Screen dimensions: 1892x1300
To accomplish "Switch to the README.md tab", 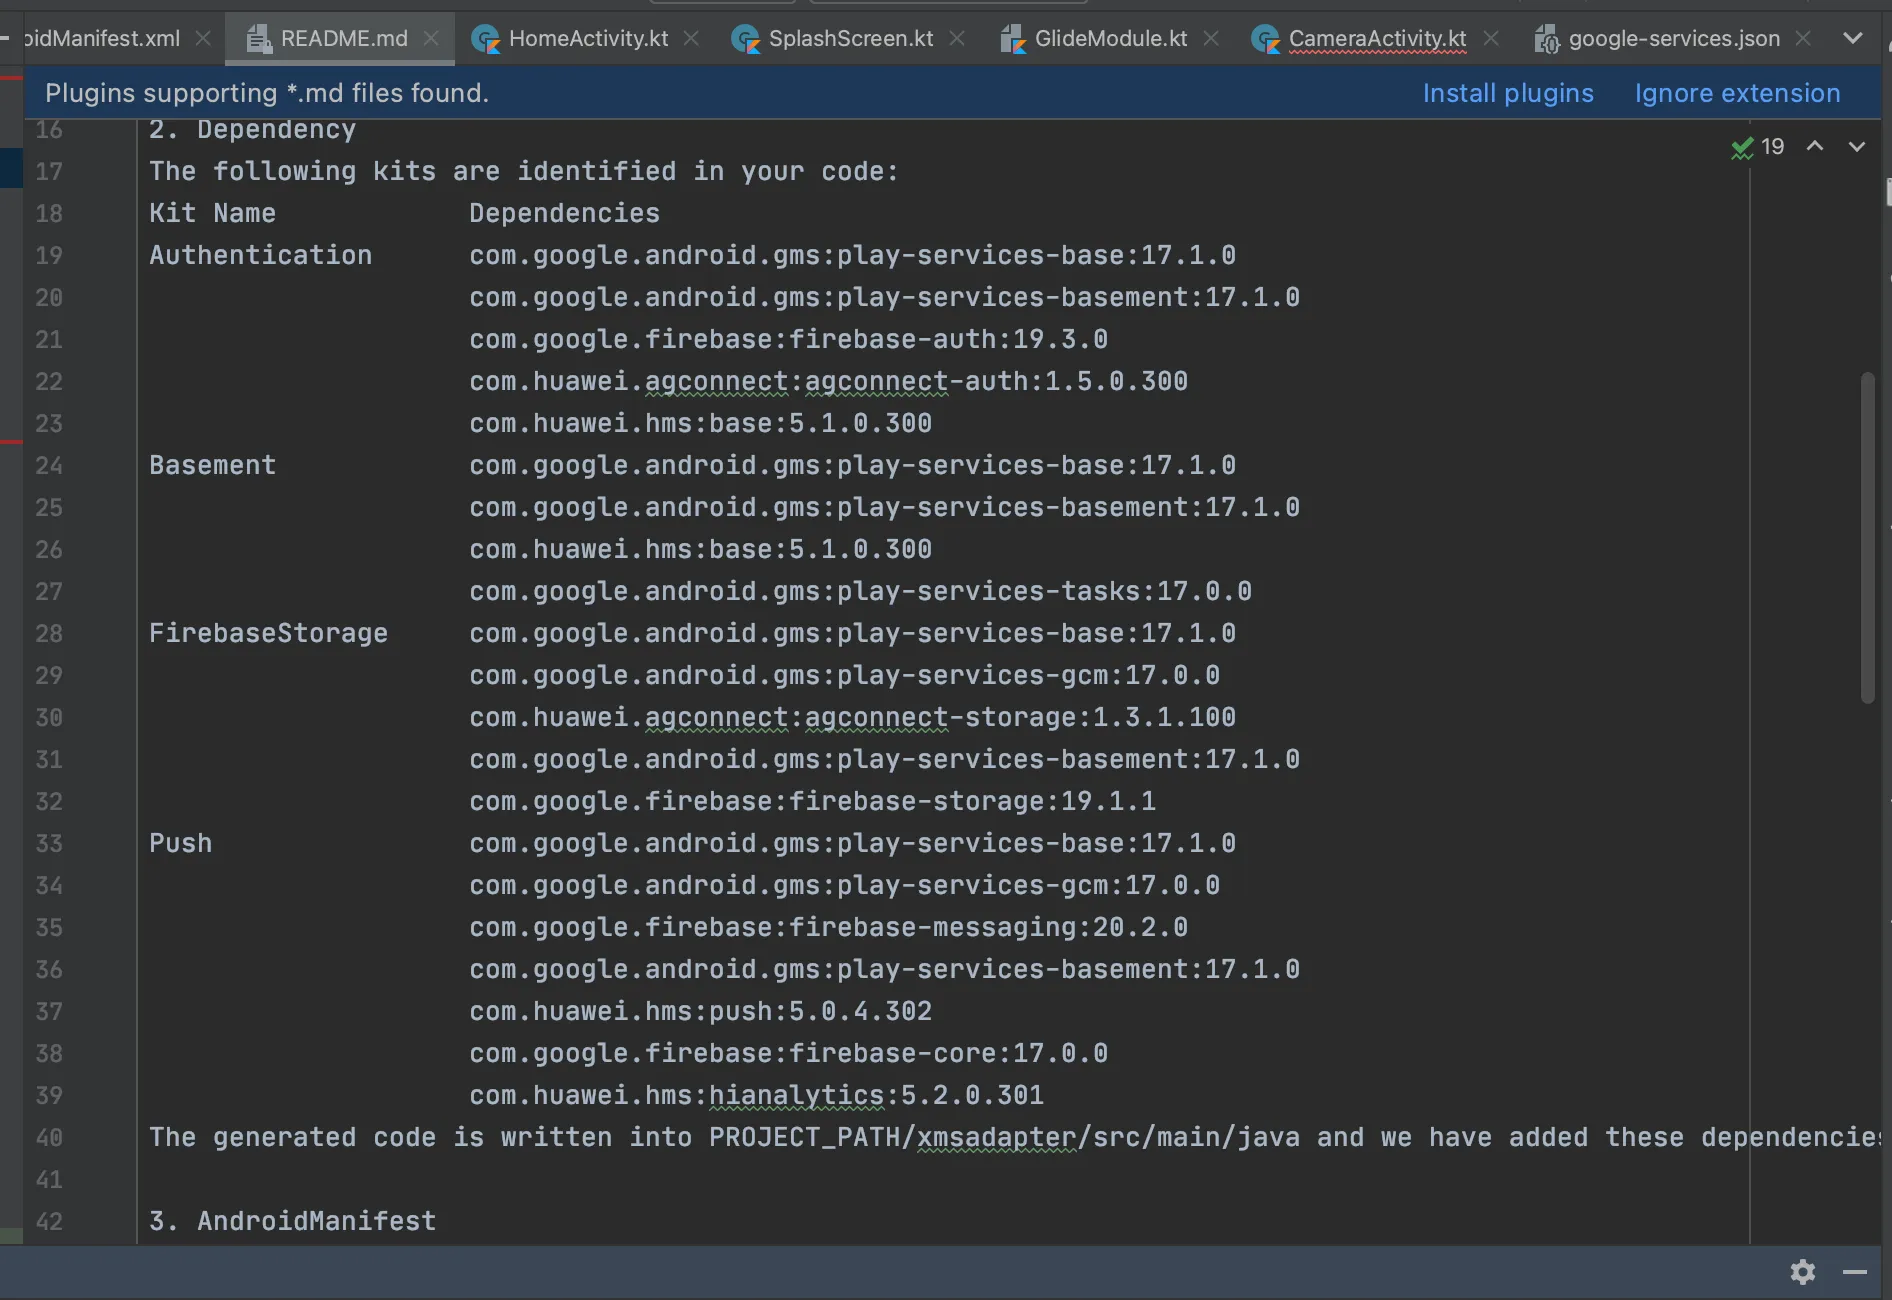I will pyautogui.click(x=343, y=39).
